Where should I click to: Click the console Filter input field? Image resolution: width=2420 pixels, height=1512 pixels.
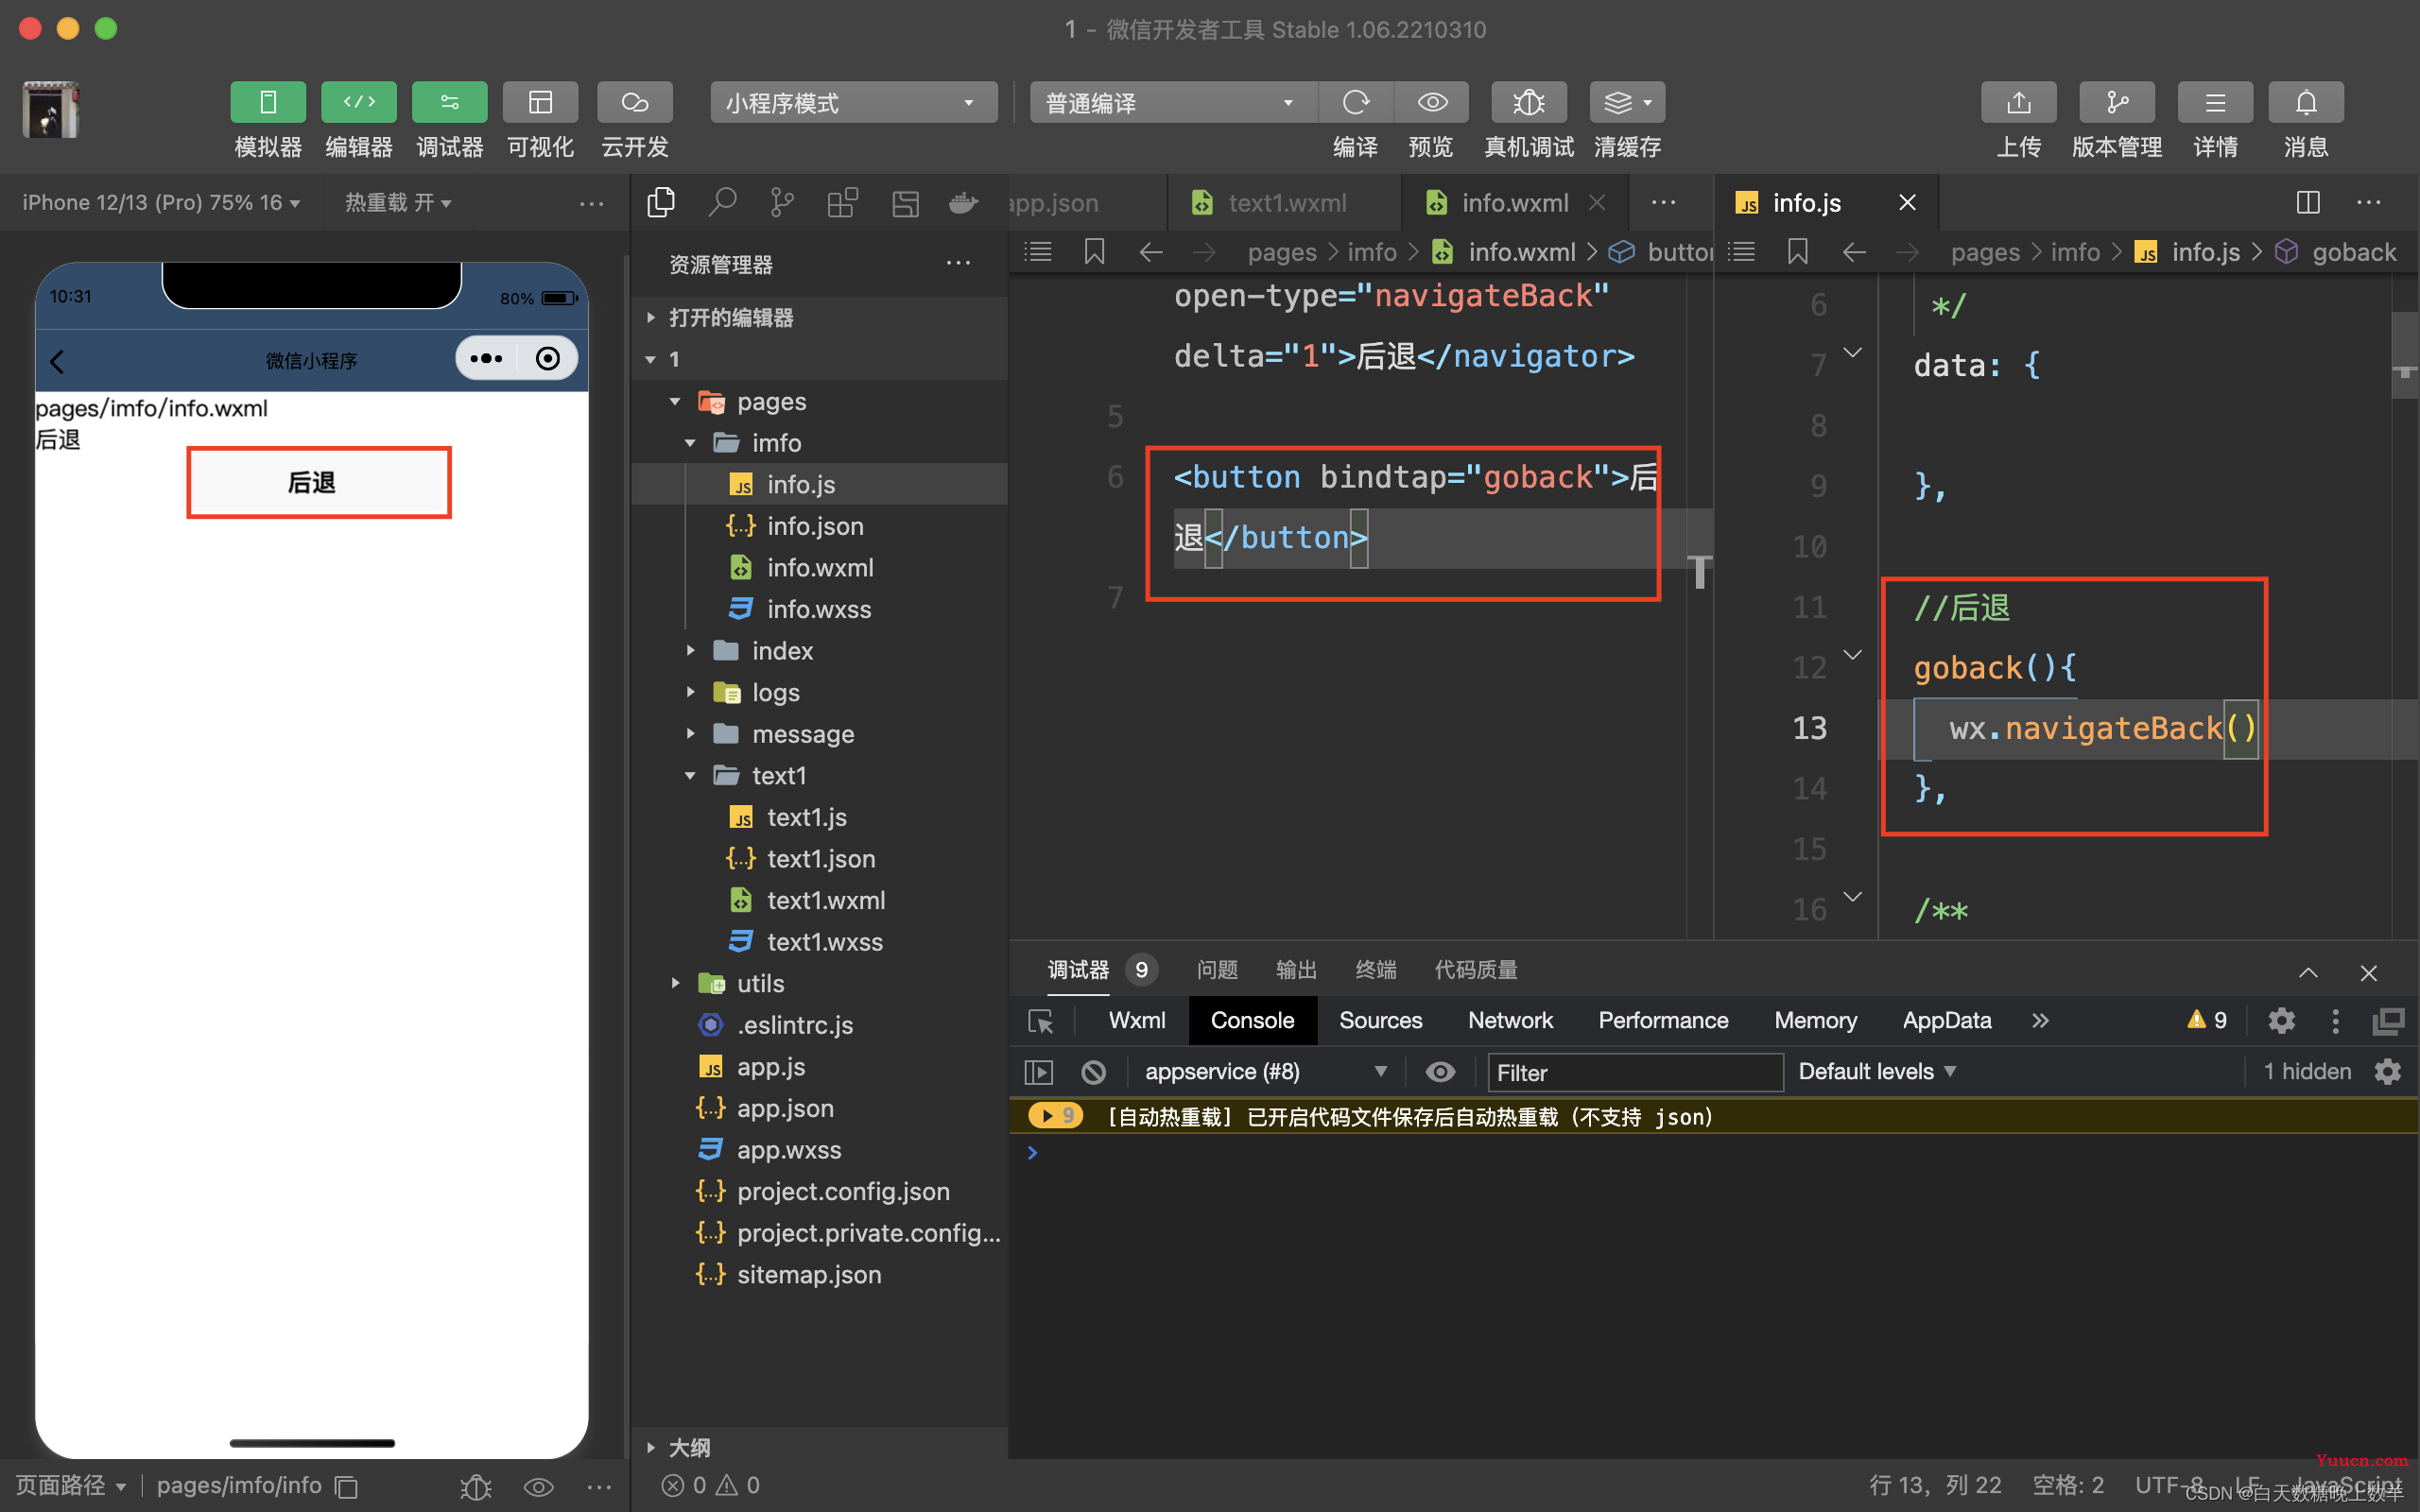point(1634,1072)
